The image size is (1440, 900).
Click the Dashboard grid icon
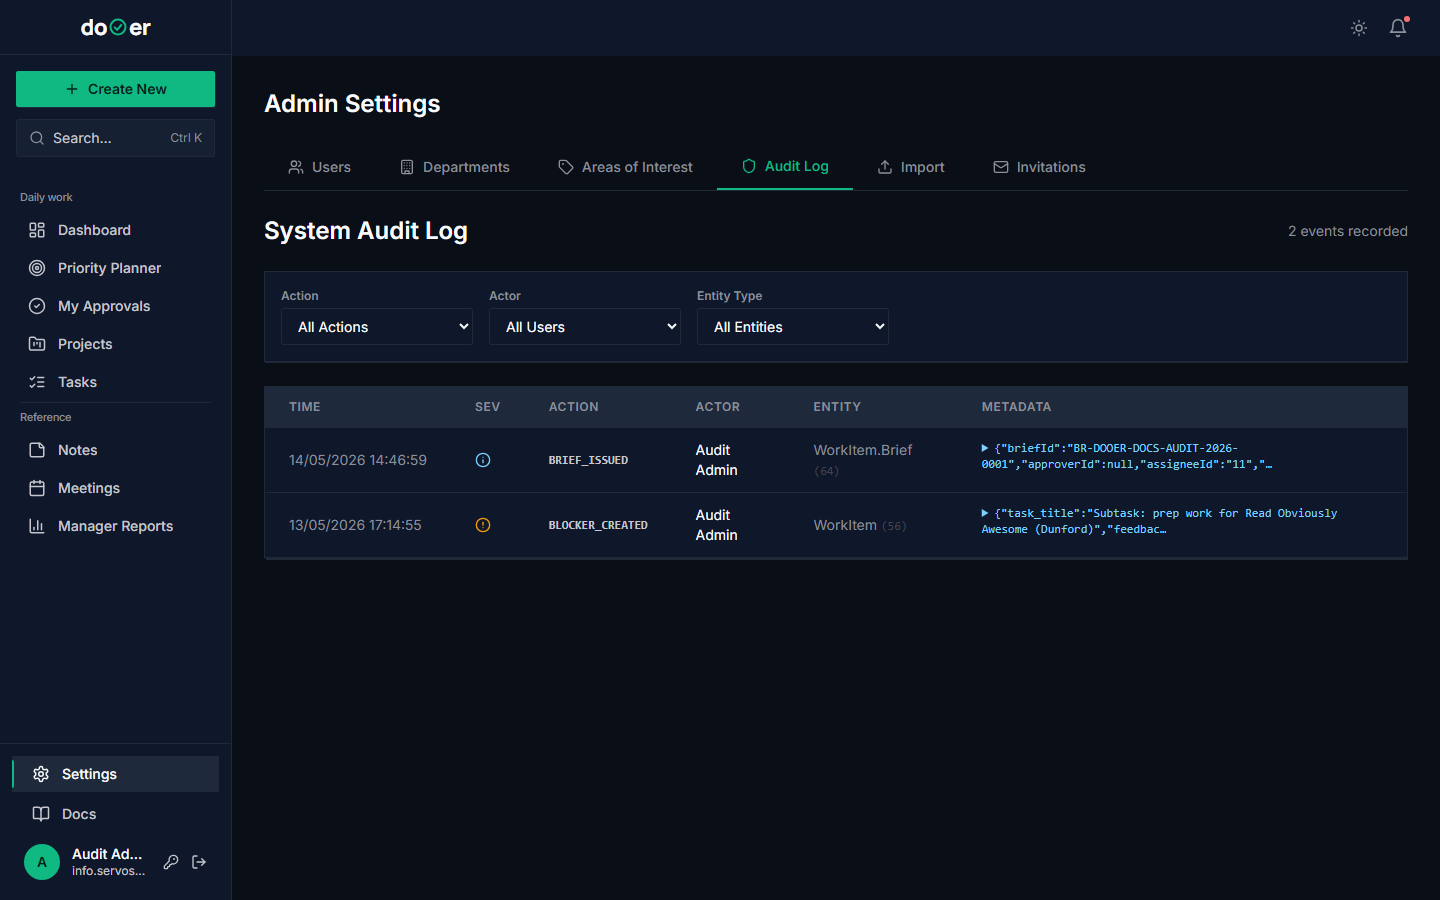point(37,230)
